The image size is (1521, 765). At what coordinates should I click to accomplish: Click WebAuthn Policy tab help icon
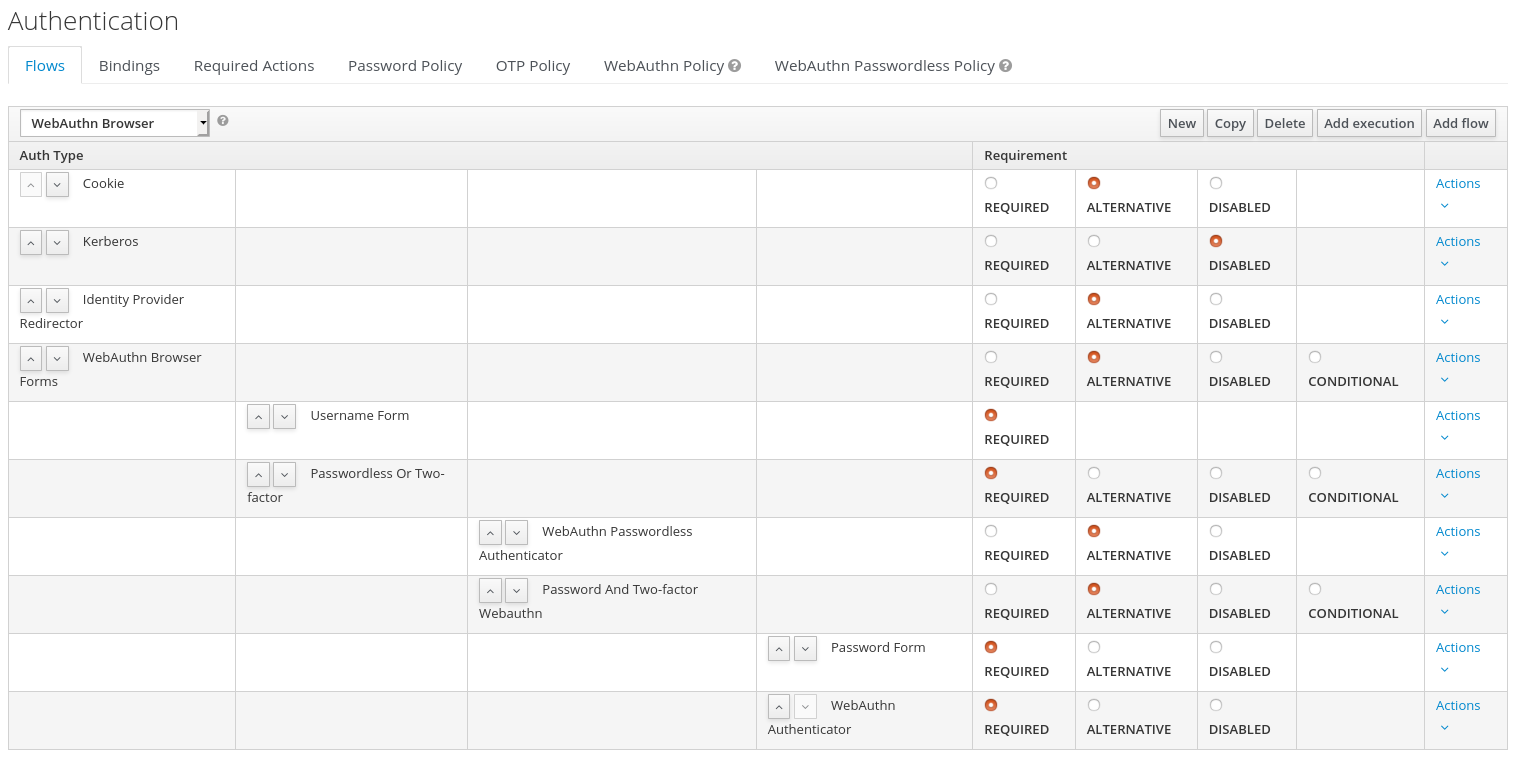[x=735, y=65]
